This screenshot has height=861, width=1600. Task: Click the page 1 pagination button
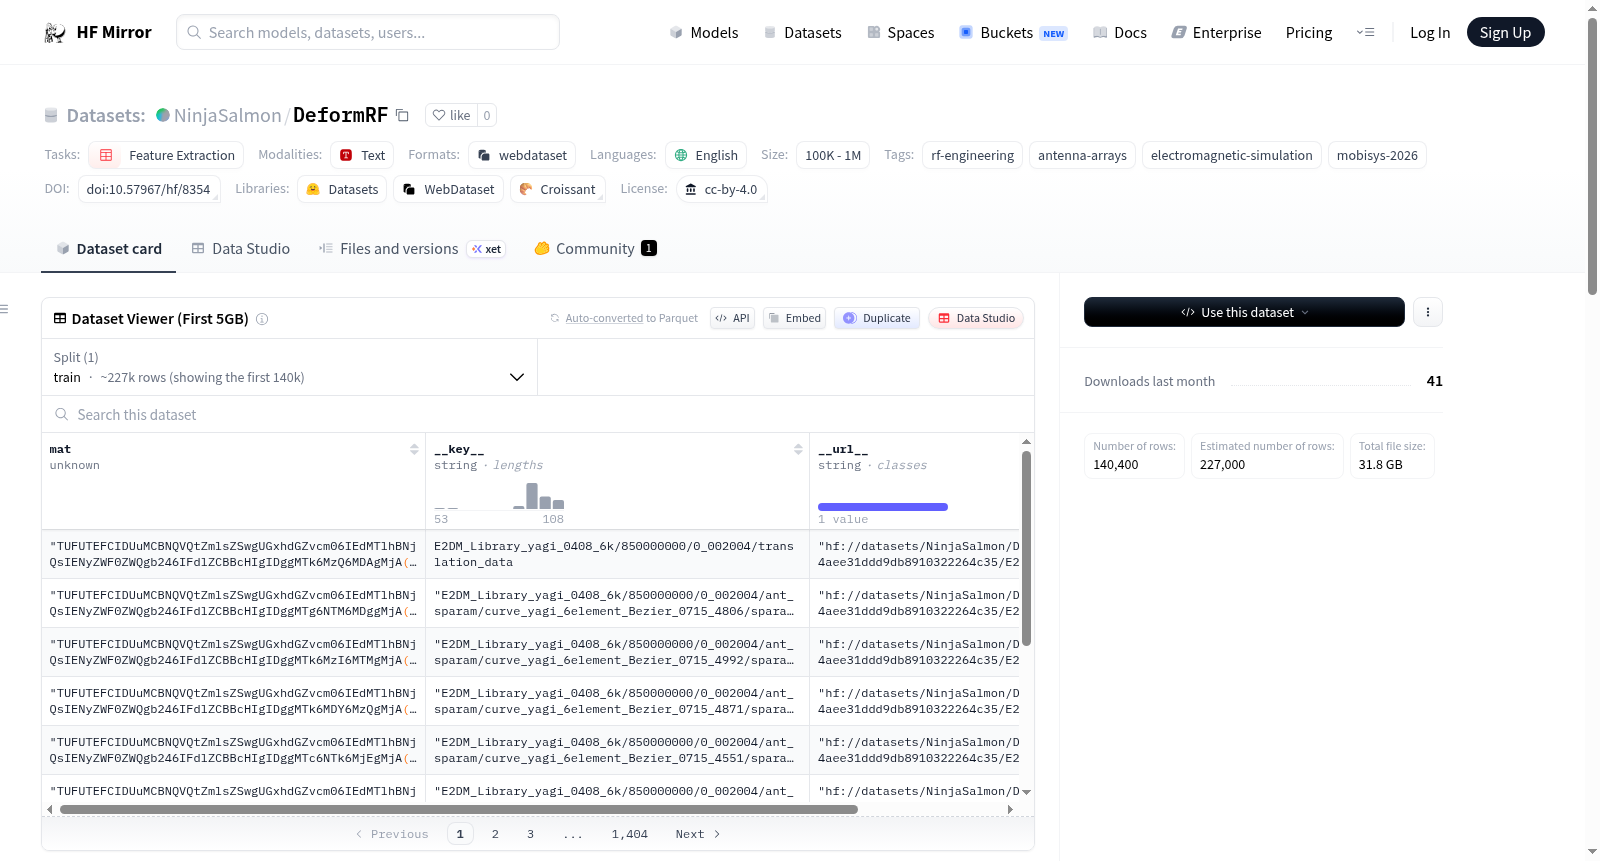(460, 835)
